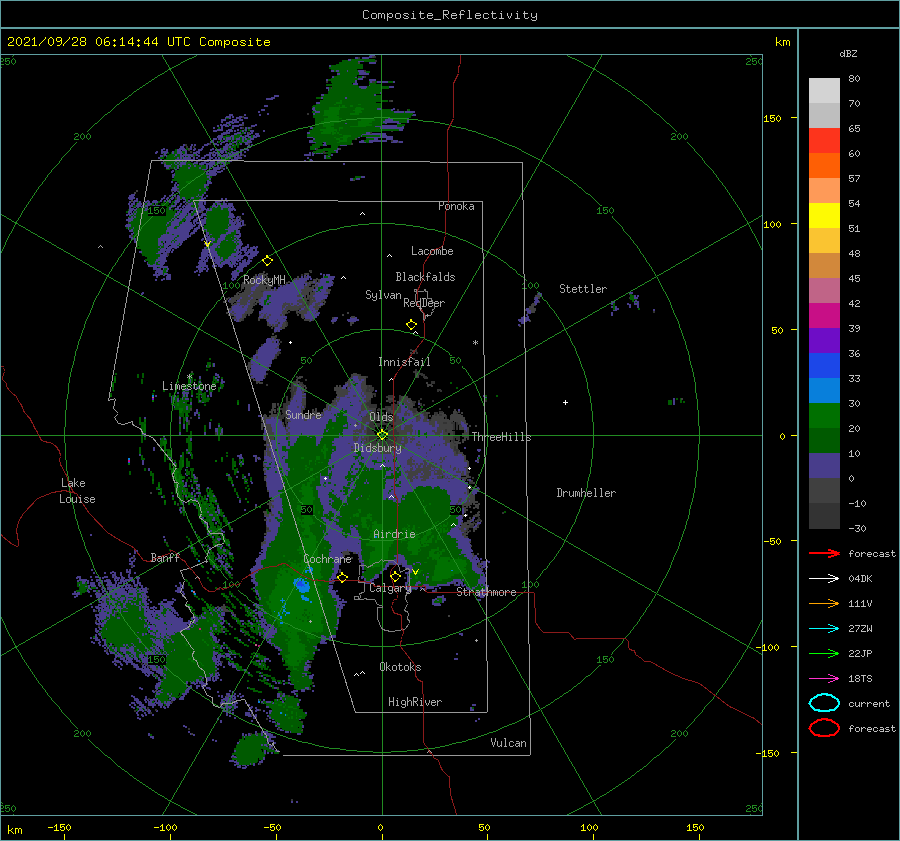Screen dimensions: 900x841
Task: Click the Limestone label
Action: point(189,386)
